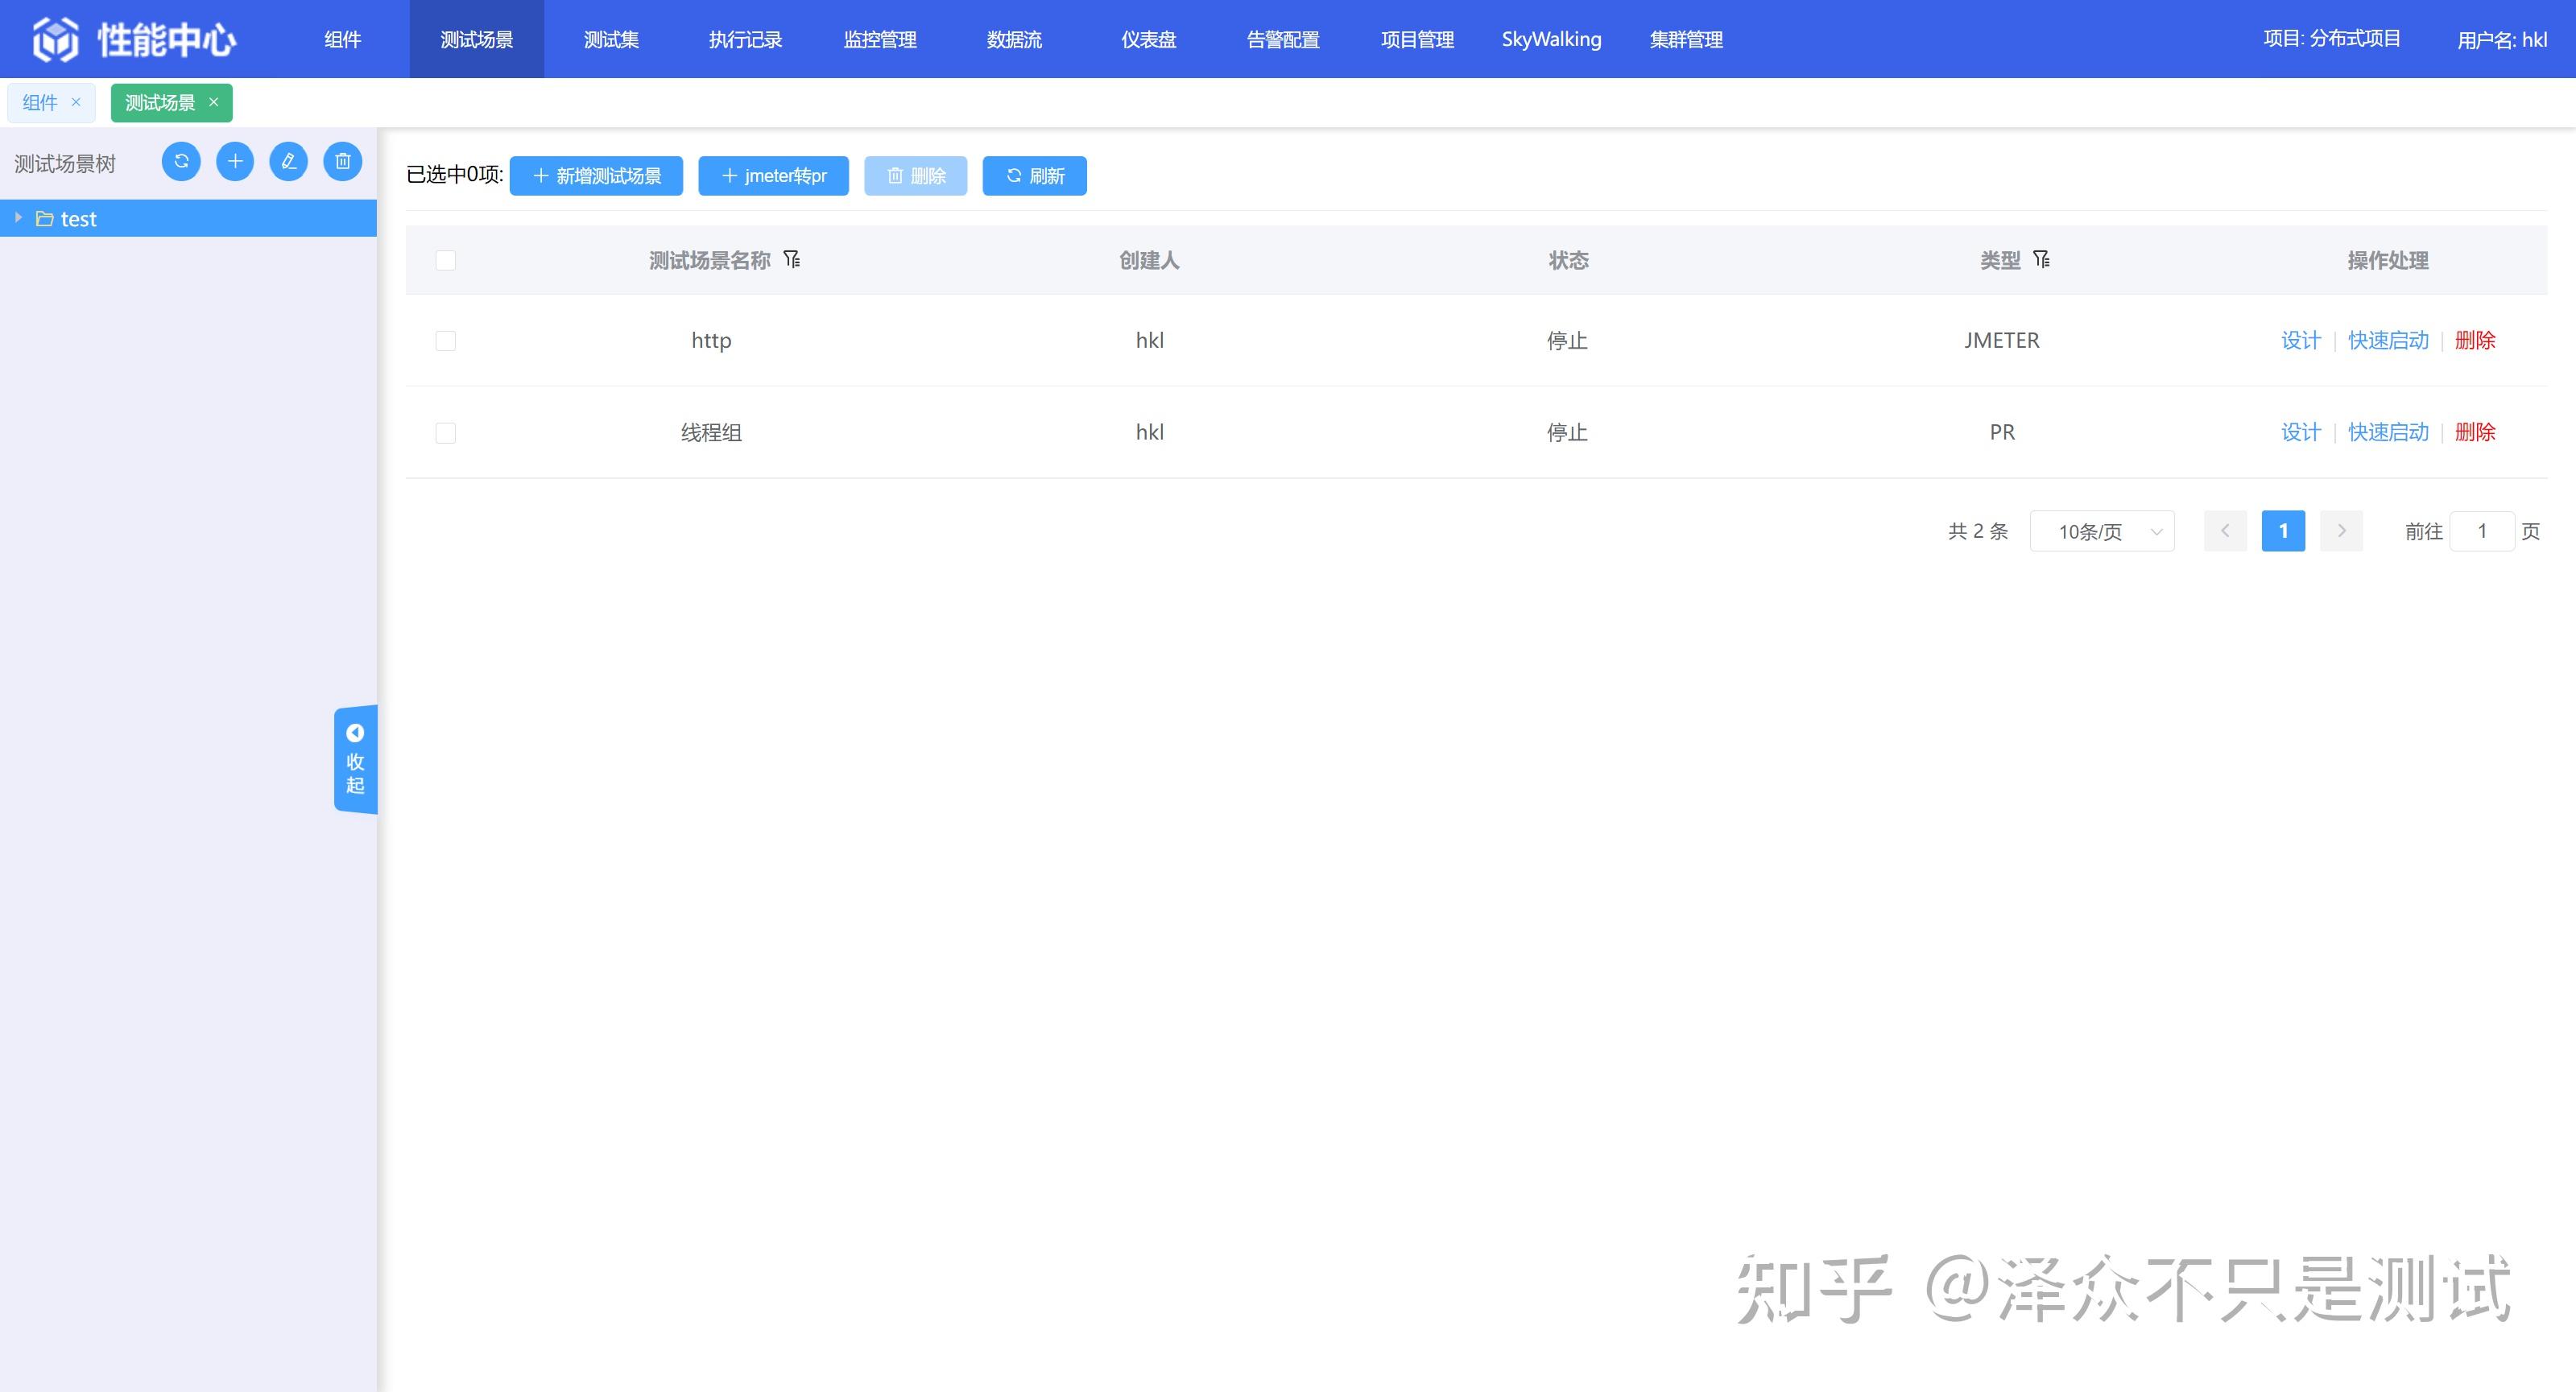The image size is (2576, 1392).
Task: Open filter icon beside 类型 column
Action: click(2042, 260)
